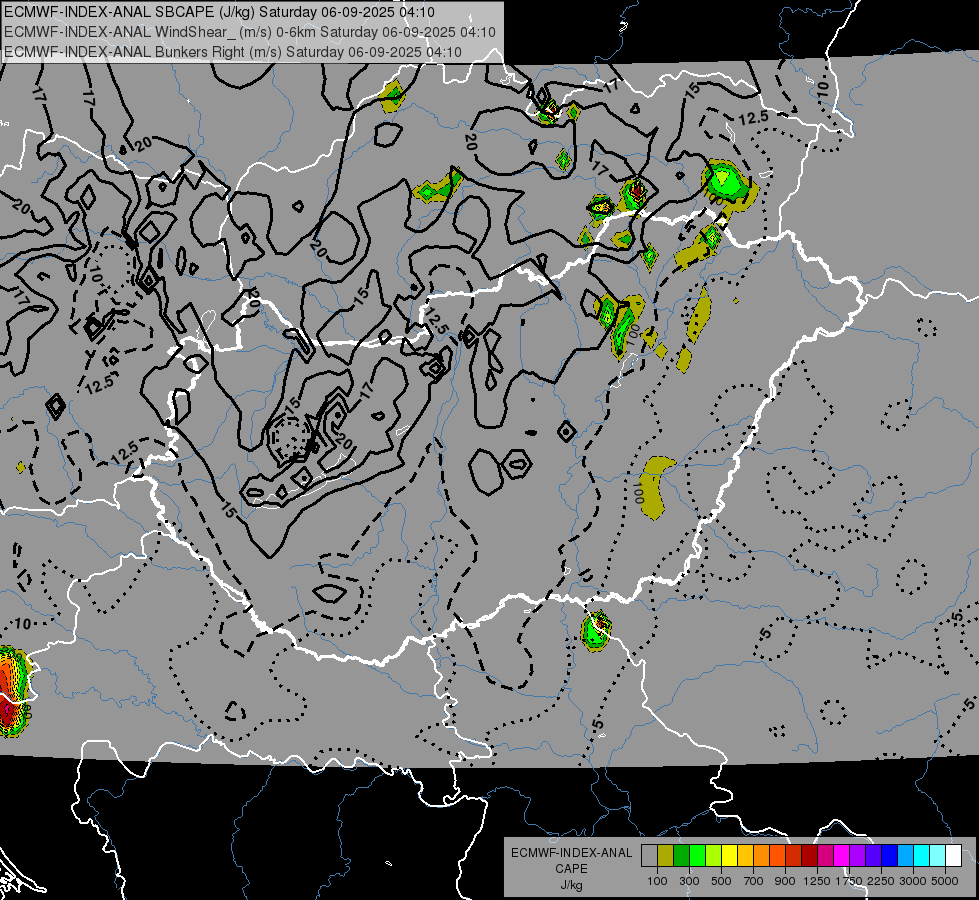Select the dark green legend swatch
979x900 pixels.
[681, 856]
